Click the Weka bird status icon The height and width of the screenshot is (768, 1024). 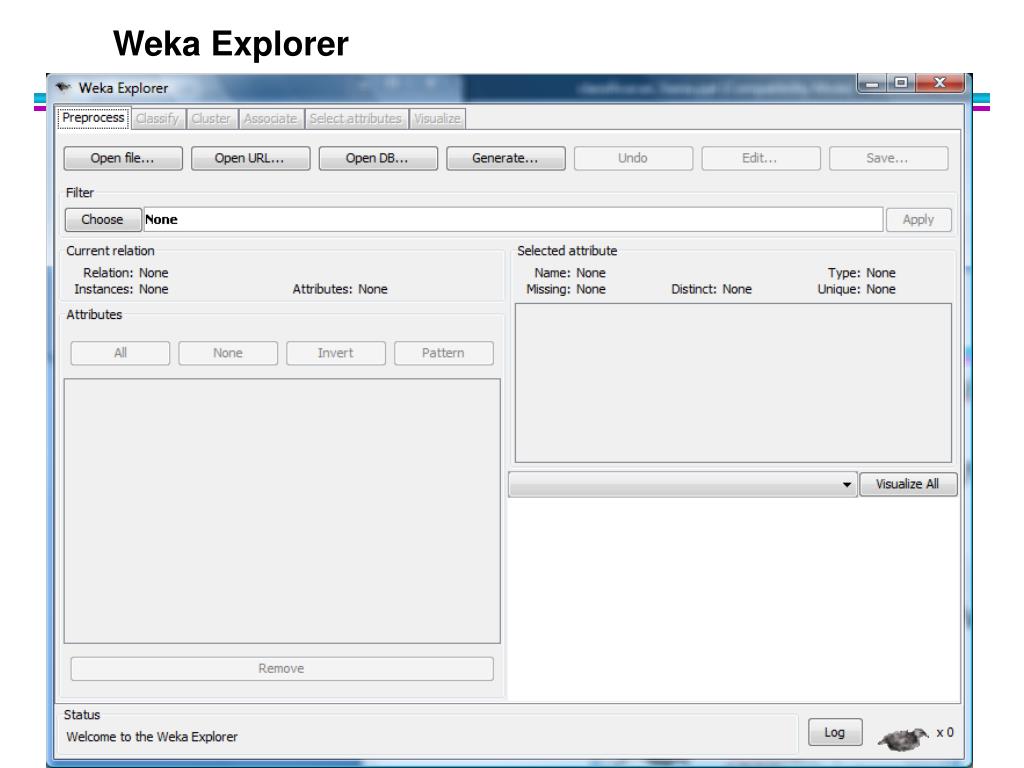(x=903, y=738)
